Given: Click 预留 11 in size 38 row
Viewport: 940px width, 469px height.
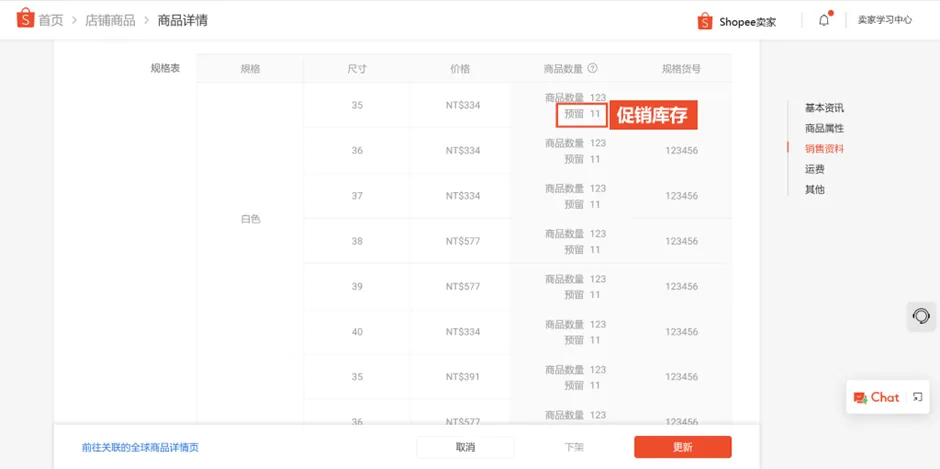Looking at the screenshot, I should (x=582, y=249).
